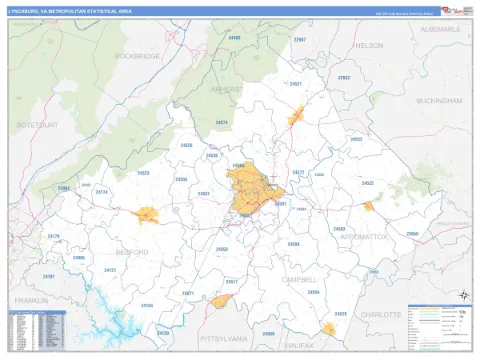Click ZIP code 24588
This screenshot has height=360, width=480.
[x=294, y=244]
